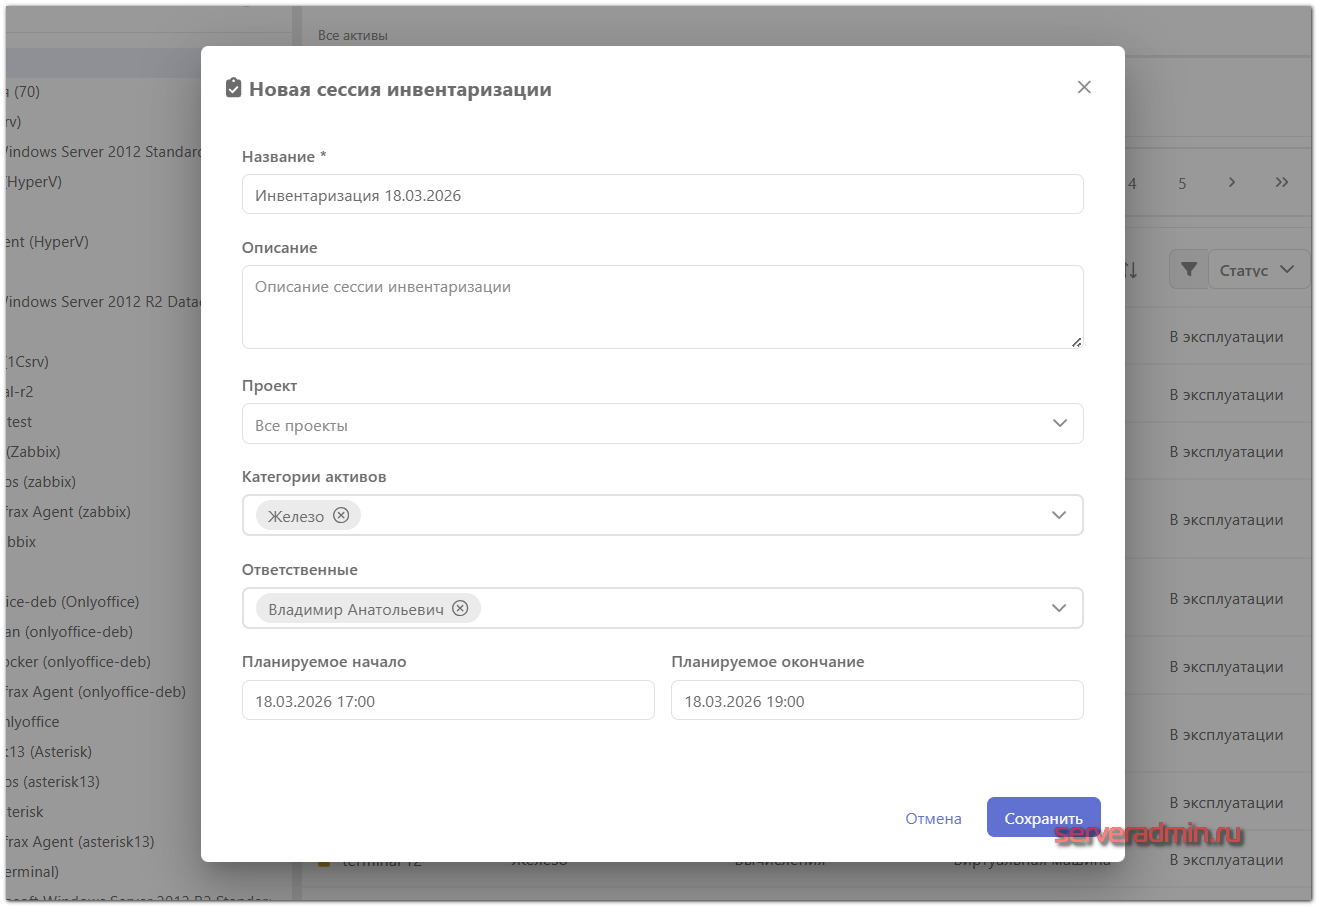
Task: Open the Статус filter dropdown
Action: (x=1258, y=269)
